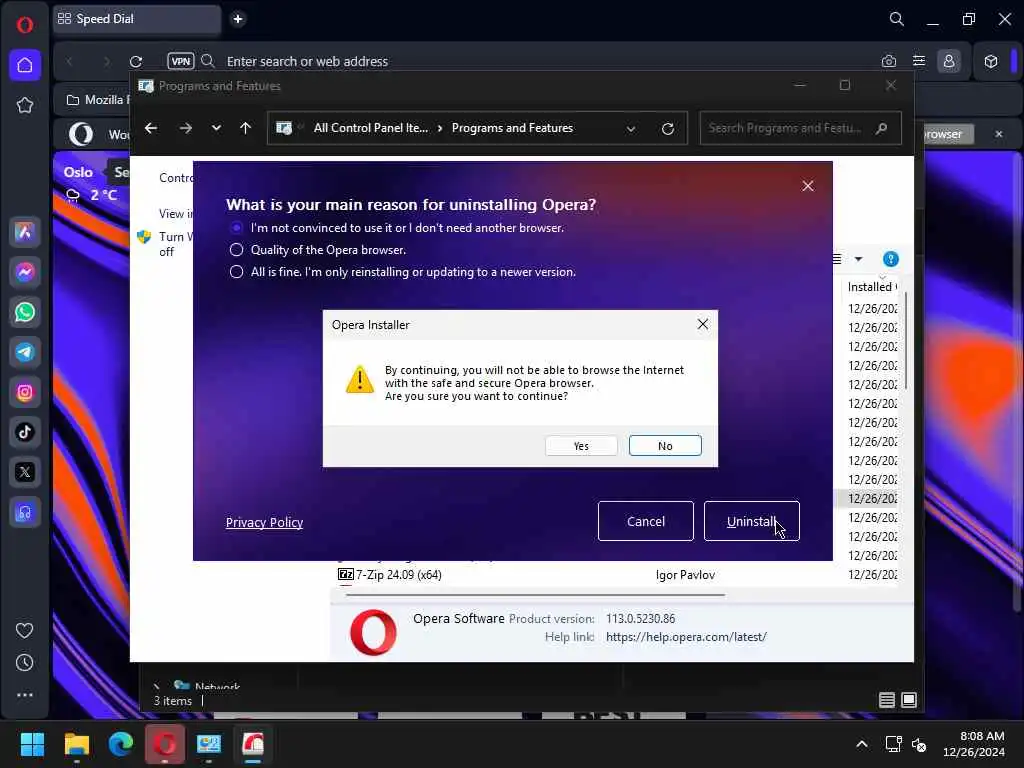This screenshot has width=1024, height=768.
Task: Switch to the Speed Dial tab
Action: (137, 19)
